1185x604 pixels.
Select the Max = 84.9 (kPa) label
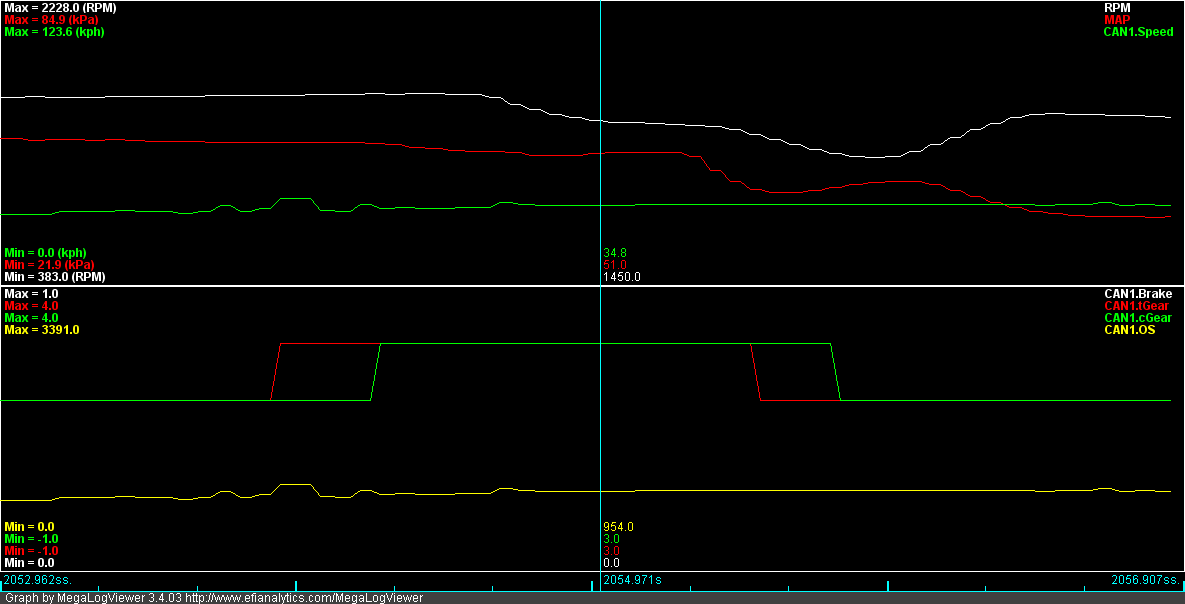51,19
